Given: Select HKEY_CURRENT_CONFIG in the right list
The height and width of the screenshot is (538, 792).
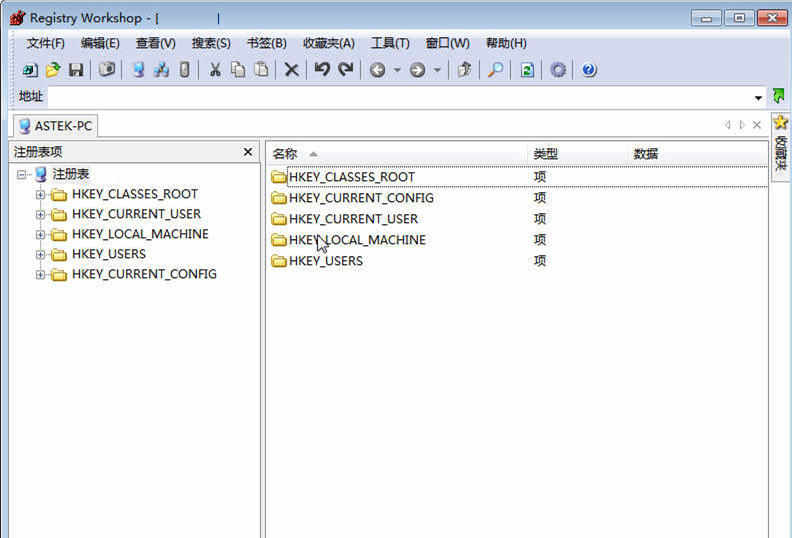Looking at the screenshot, I should pyautogui.click(x=518, y=198).
